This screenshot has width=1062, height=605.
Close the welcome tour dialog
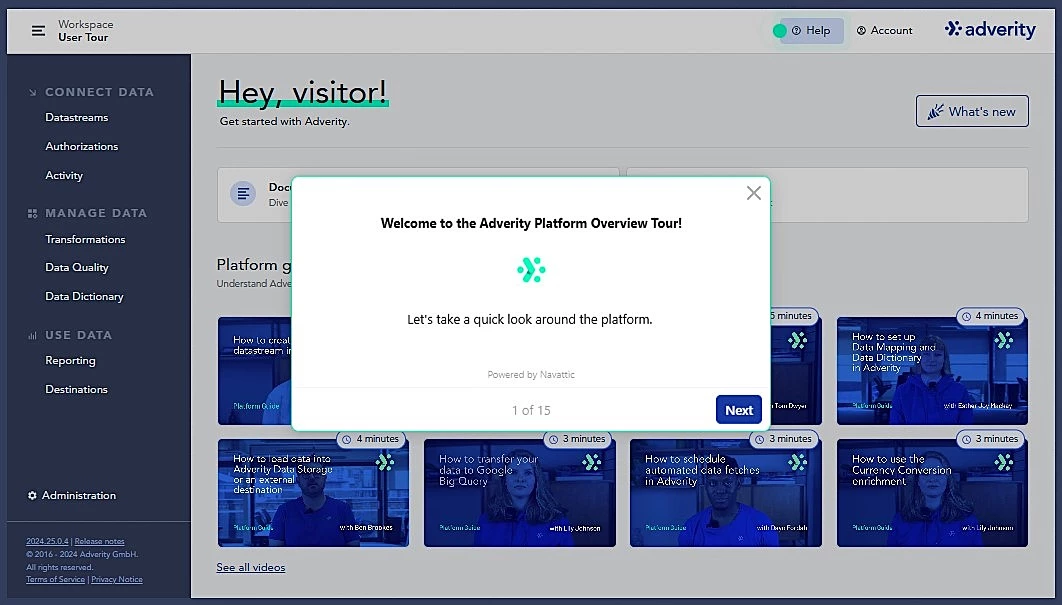[753, 193]
